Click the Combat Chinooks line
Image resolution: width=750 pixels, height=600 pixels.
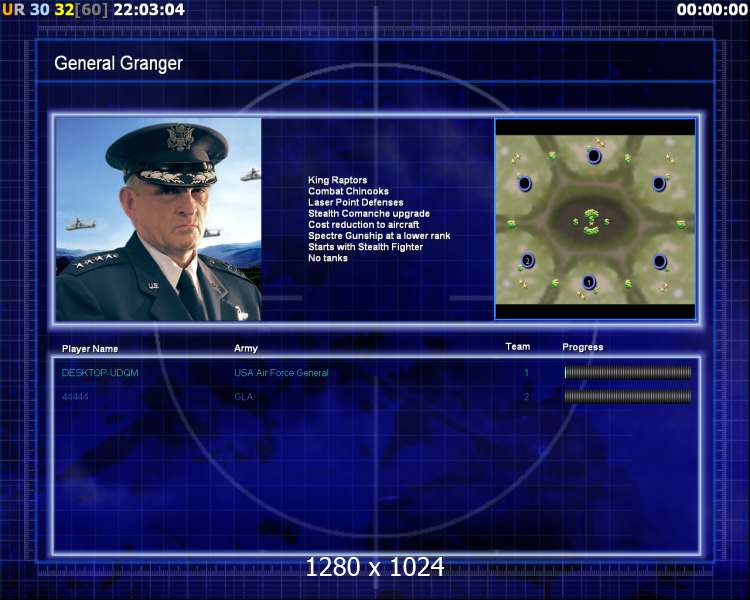348,191
